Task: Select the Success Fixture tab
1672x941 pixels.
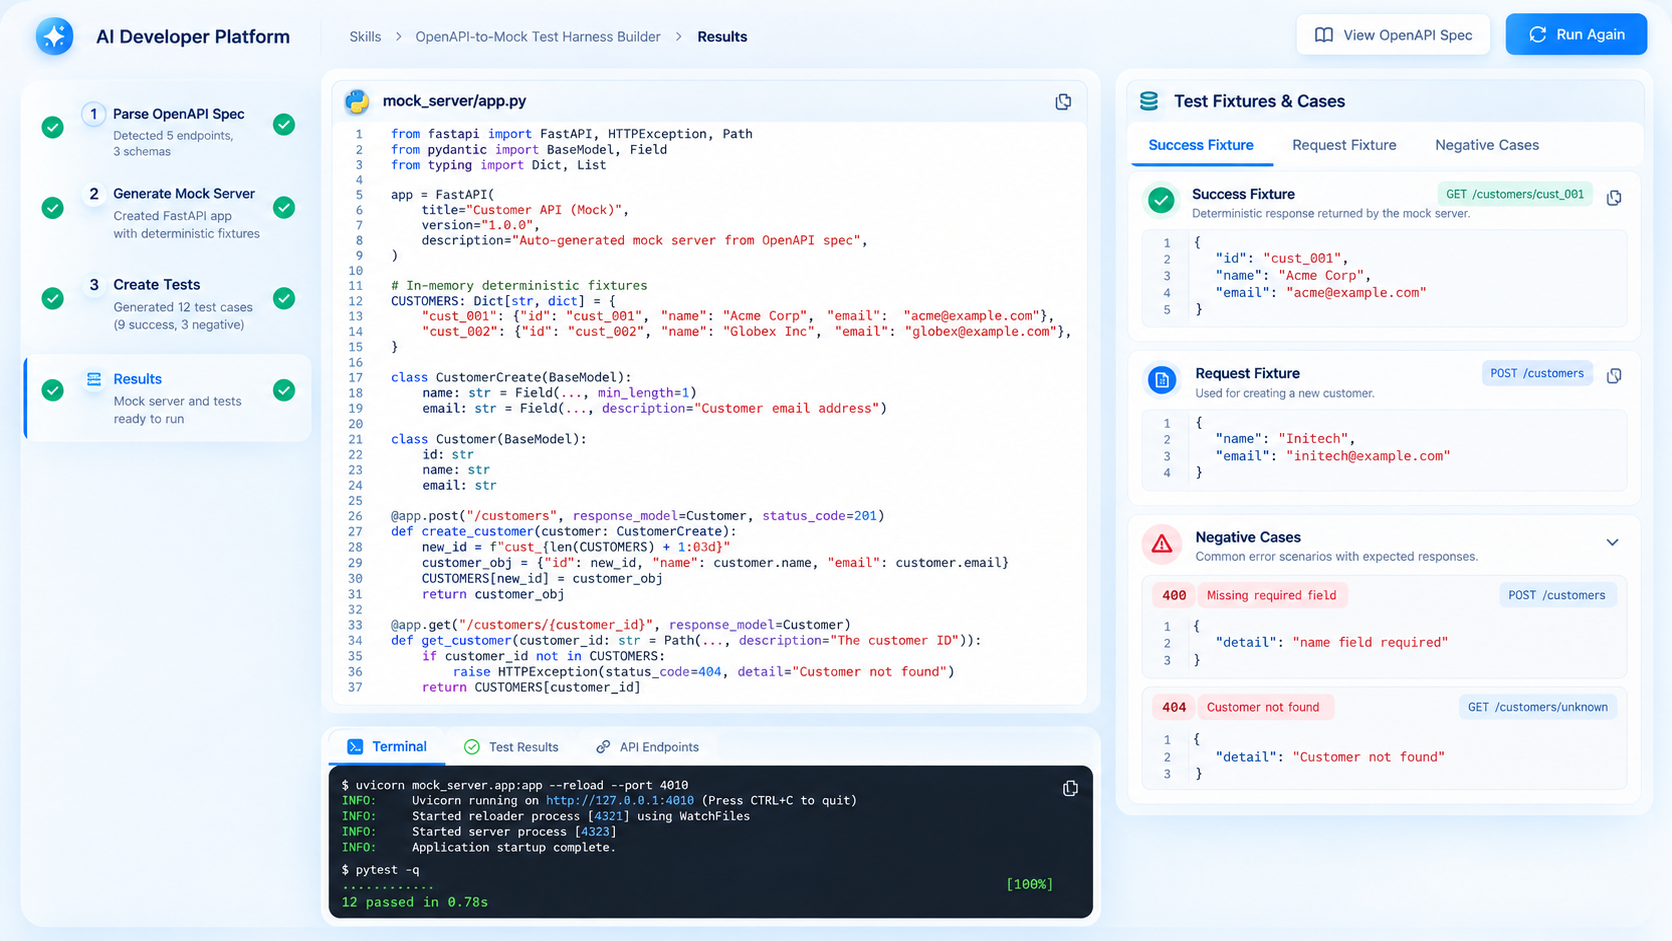Action: click(1201, 145)
